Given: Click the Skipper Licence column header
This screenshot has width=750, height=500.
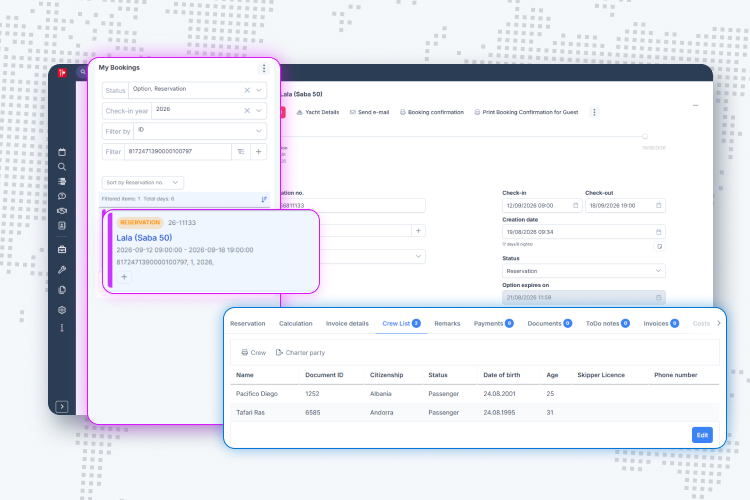Looking at the screenshot, I should 601,375.
